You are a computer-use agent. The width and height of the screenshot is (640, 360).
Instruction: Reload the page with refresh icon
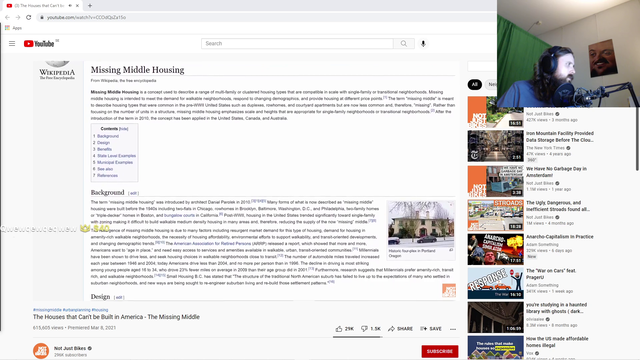tap(29, 17)
